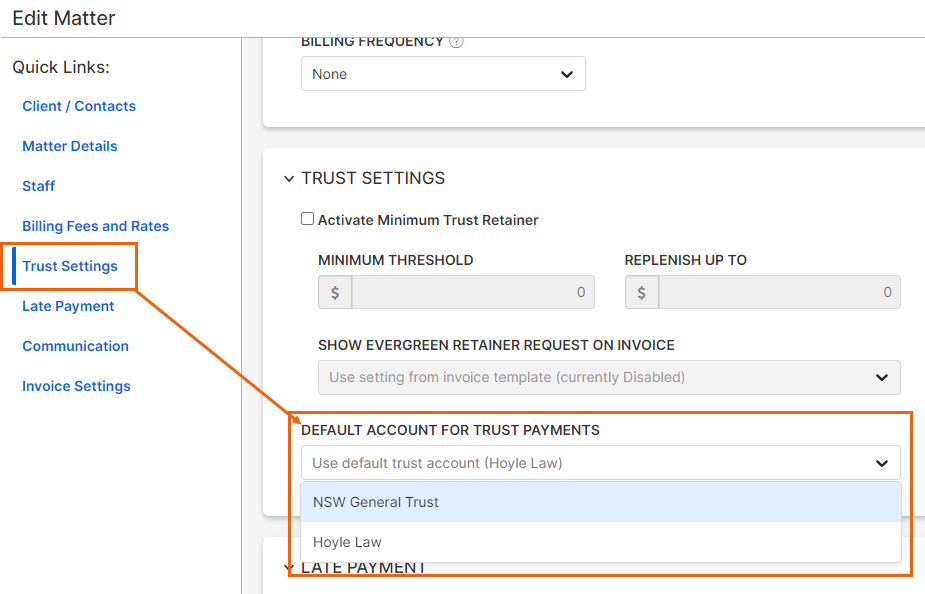The image size is (925, 594).
Task: Click the Trust Settings section heading
Action: coord(373,178)
